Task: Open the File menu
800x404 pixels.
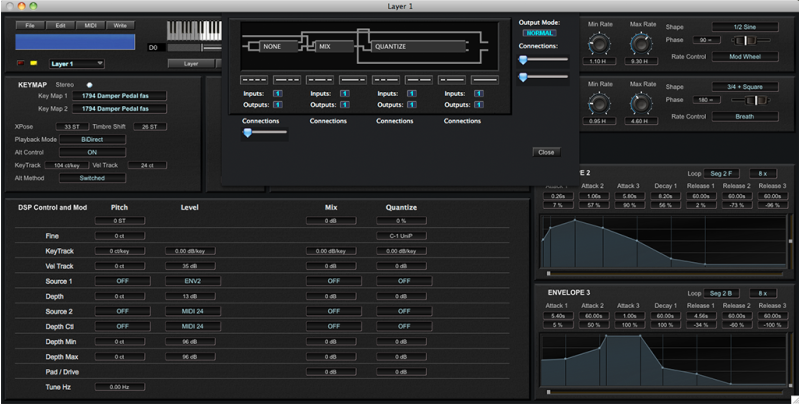Action: tap(30, 23)
